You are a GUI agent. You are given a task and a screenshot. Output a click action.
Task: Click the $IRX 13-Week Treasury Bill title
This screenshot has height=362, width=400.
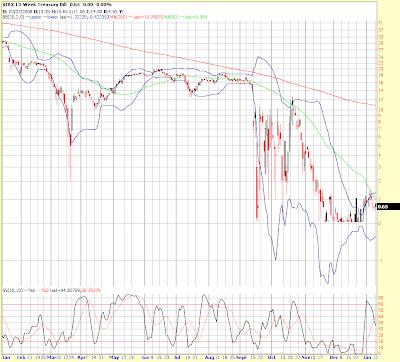pos(34,5)
